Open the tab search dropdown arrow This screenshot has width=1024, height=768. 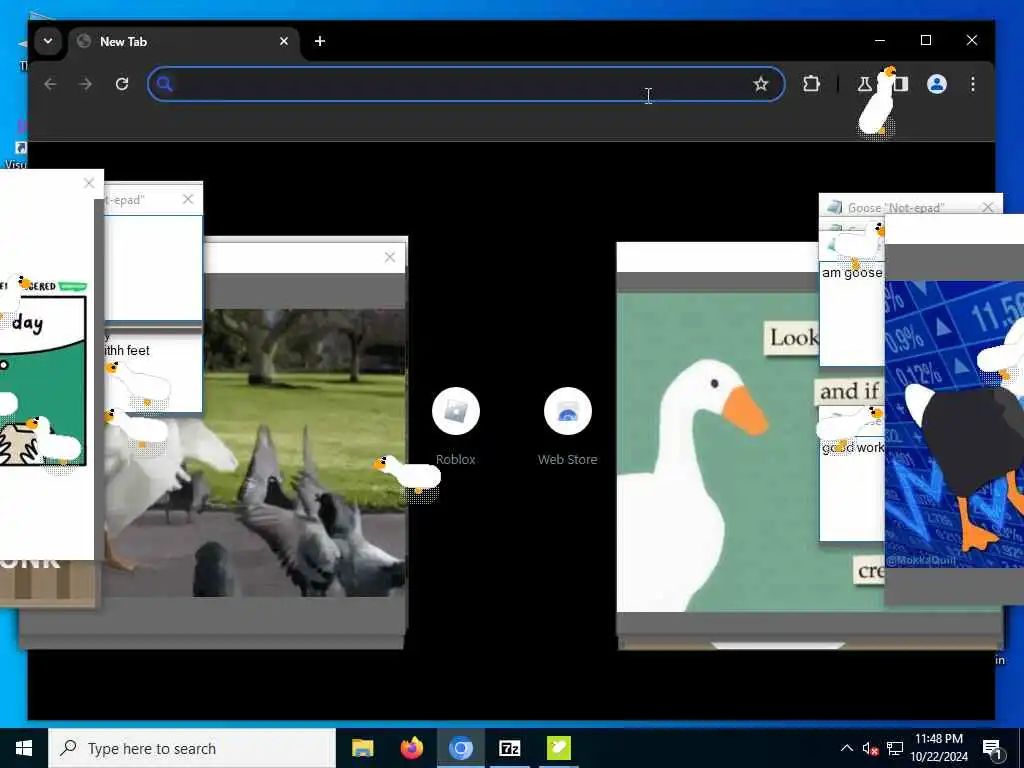point(48,41)
